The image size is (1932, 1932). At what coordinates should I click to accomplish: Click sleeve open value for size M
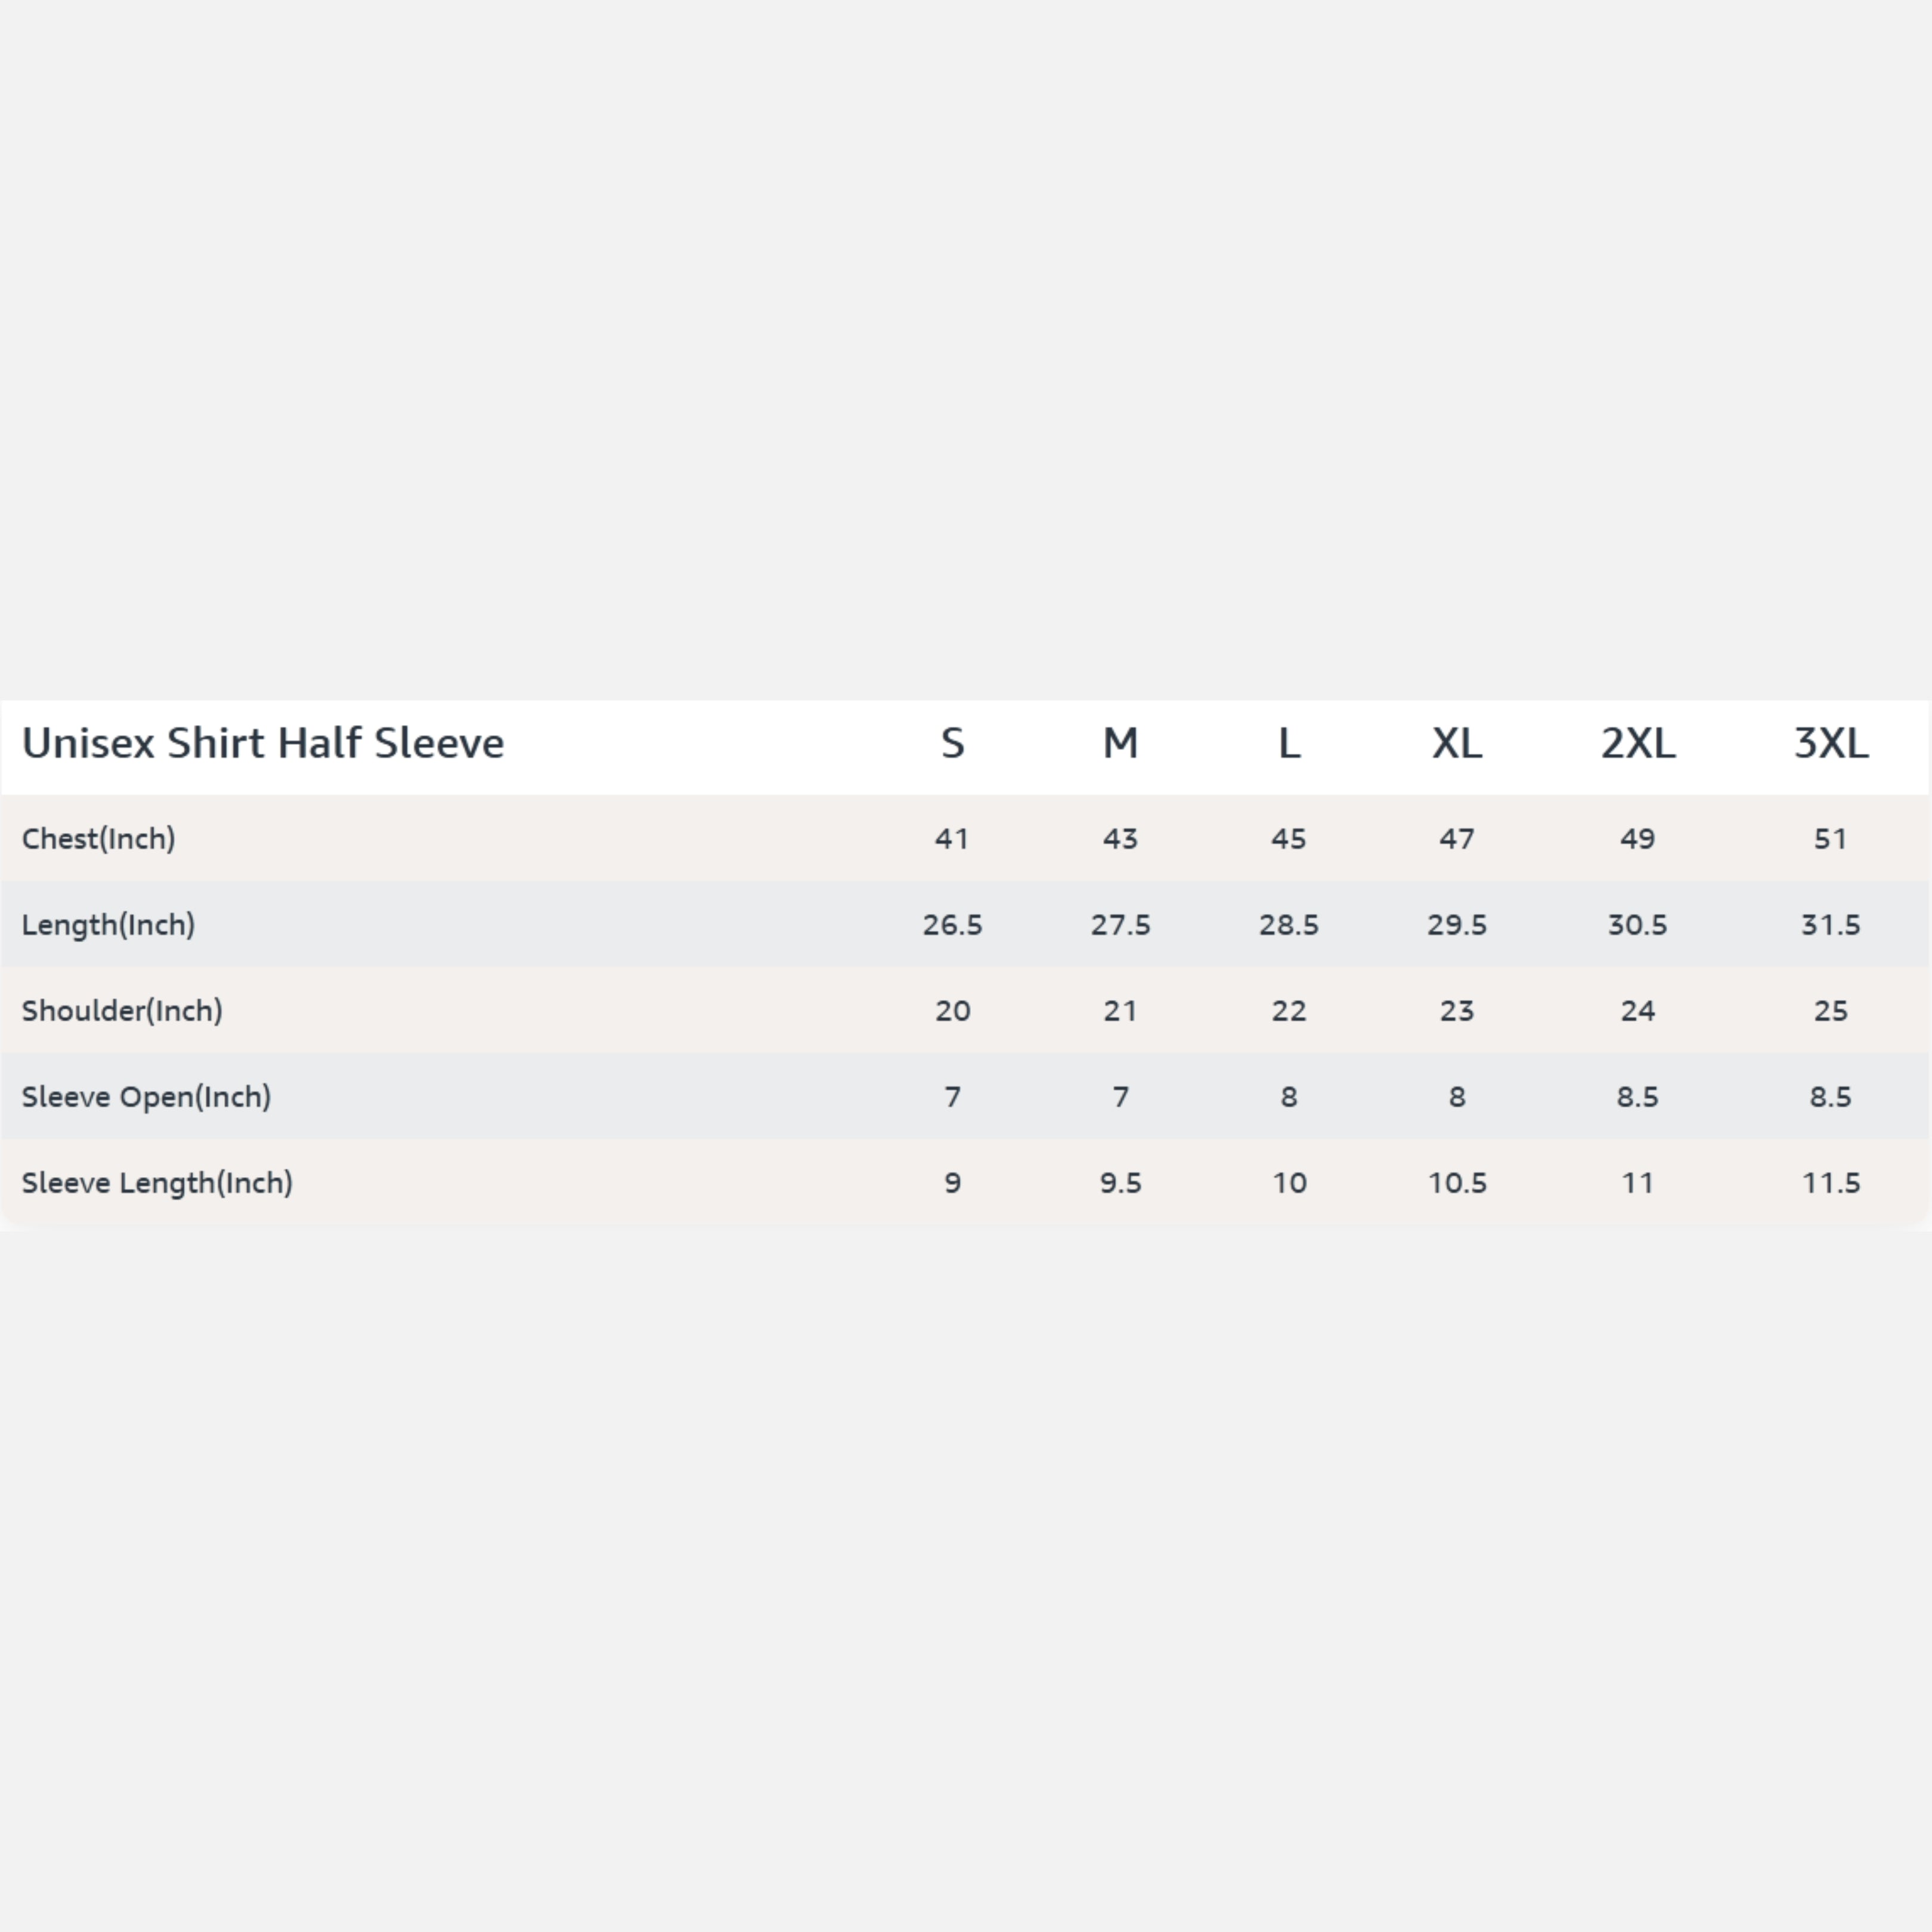pos(1120,1097)
